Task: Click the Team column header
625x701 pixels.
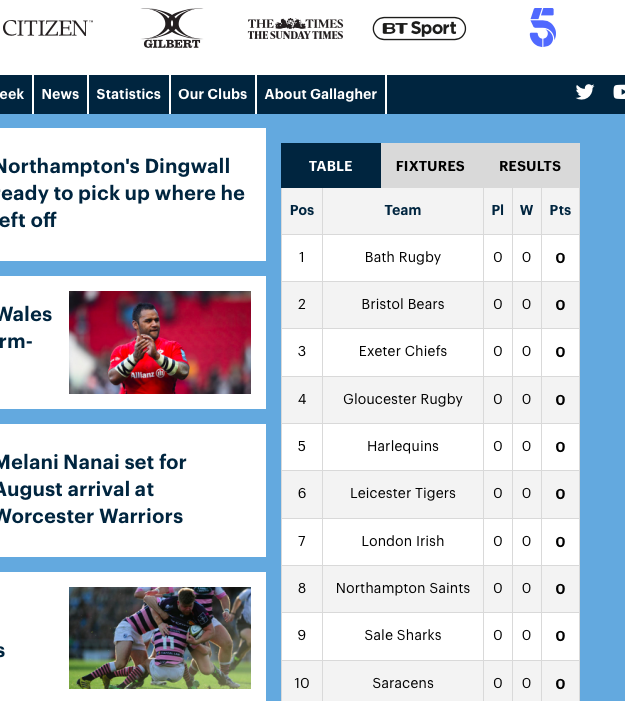Action: [x=403, y=210]
